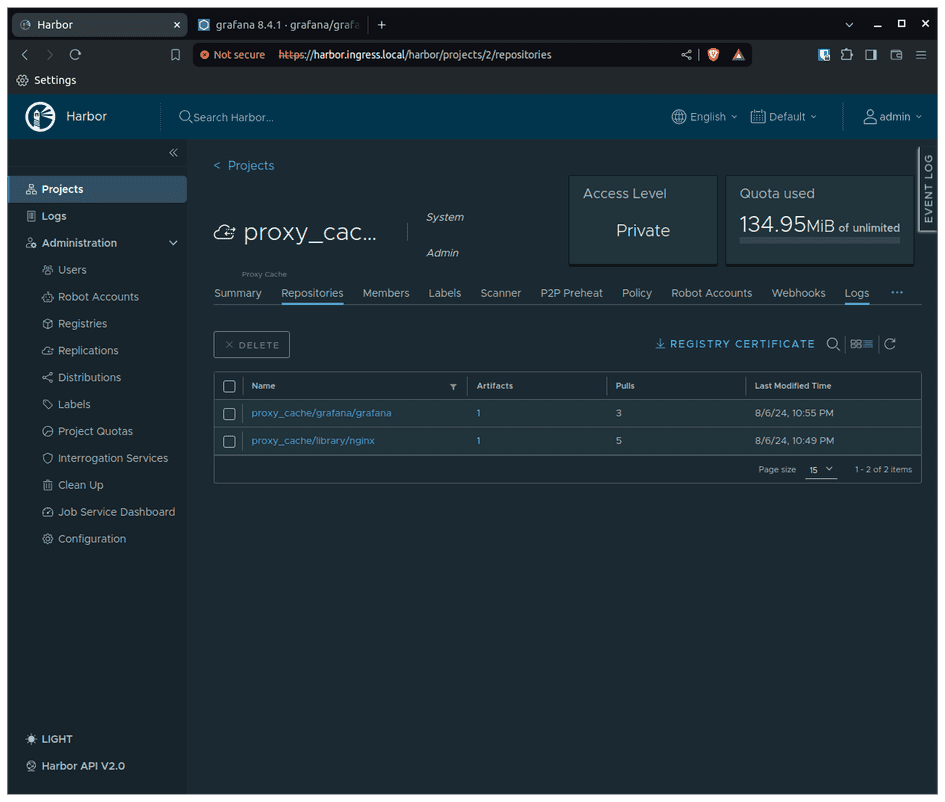
Task: Select Projects in the sidebar
Action: (x=61, y=188)
